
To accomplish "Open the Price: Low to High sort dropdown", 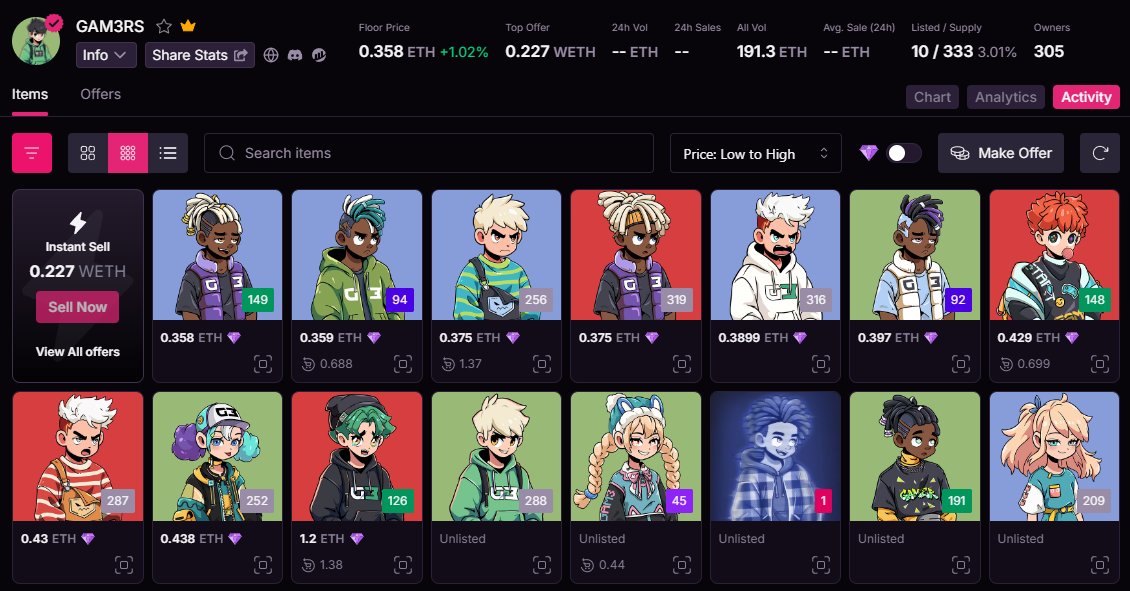I will (x=755, y=153).
